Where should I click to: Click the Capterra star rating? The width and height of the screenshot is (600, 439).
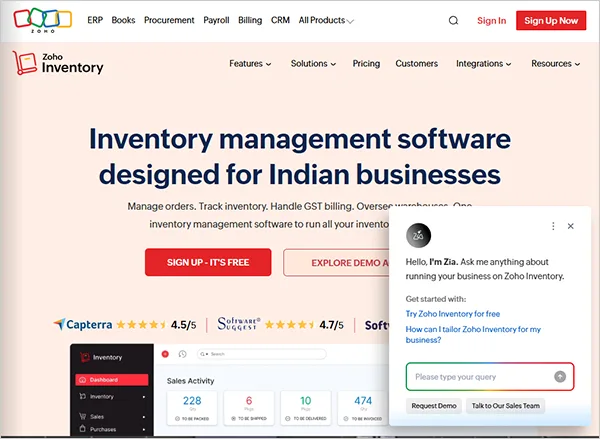point(141,325)
